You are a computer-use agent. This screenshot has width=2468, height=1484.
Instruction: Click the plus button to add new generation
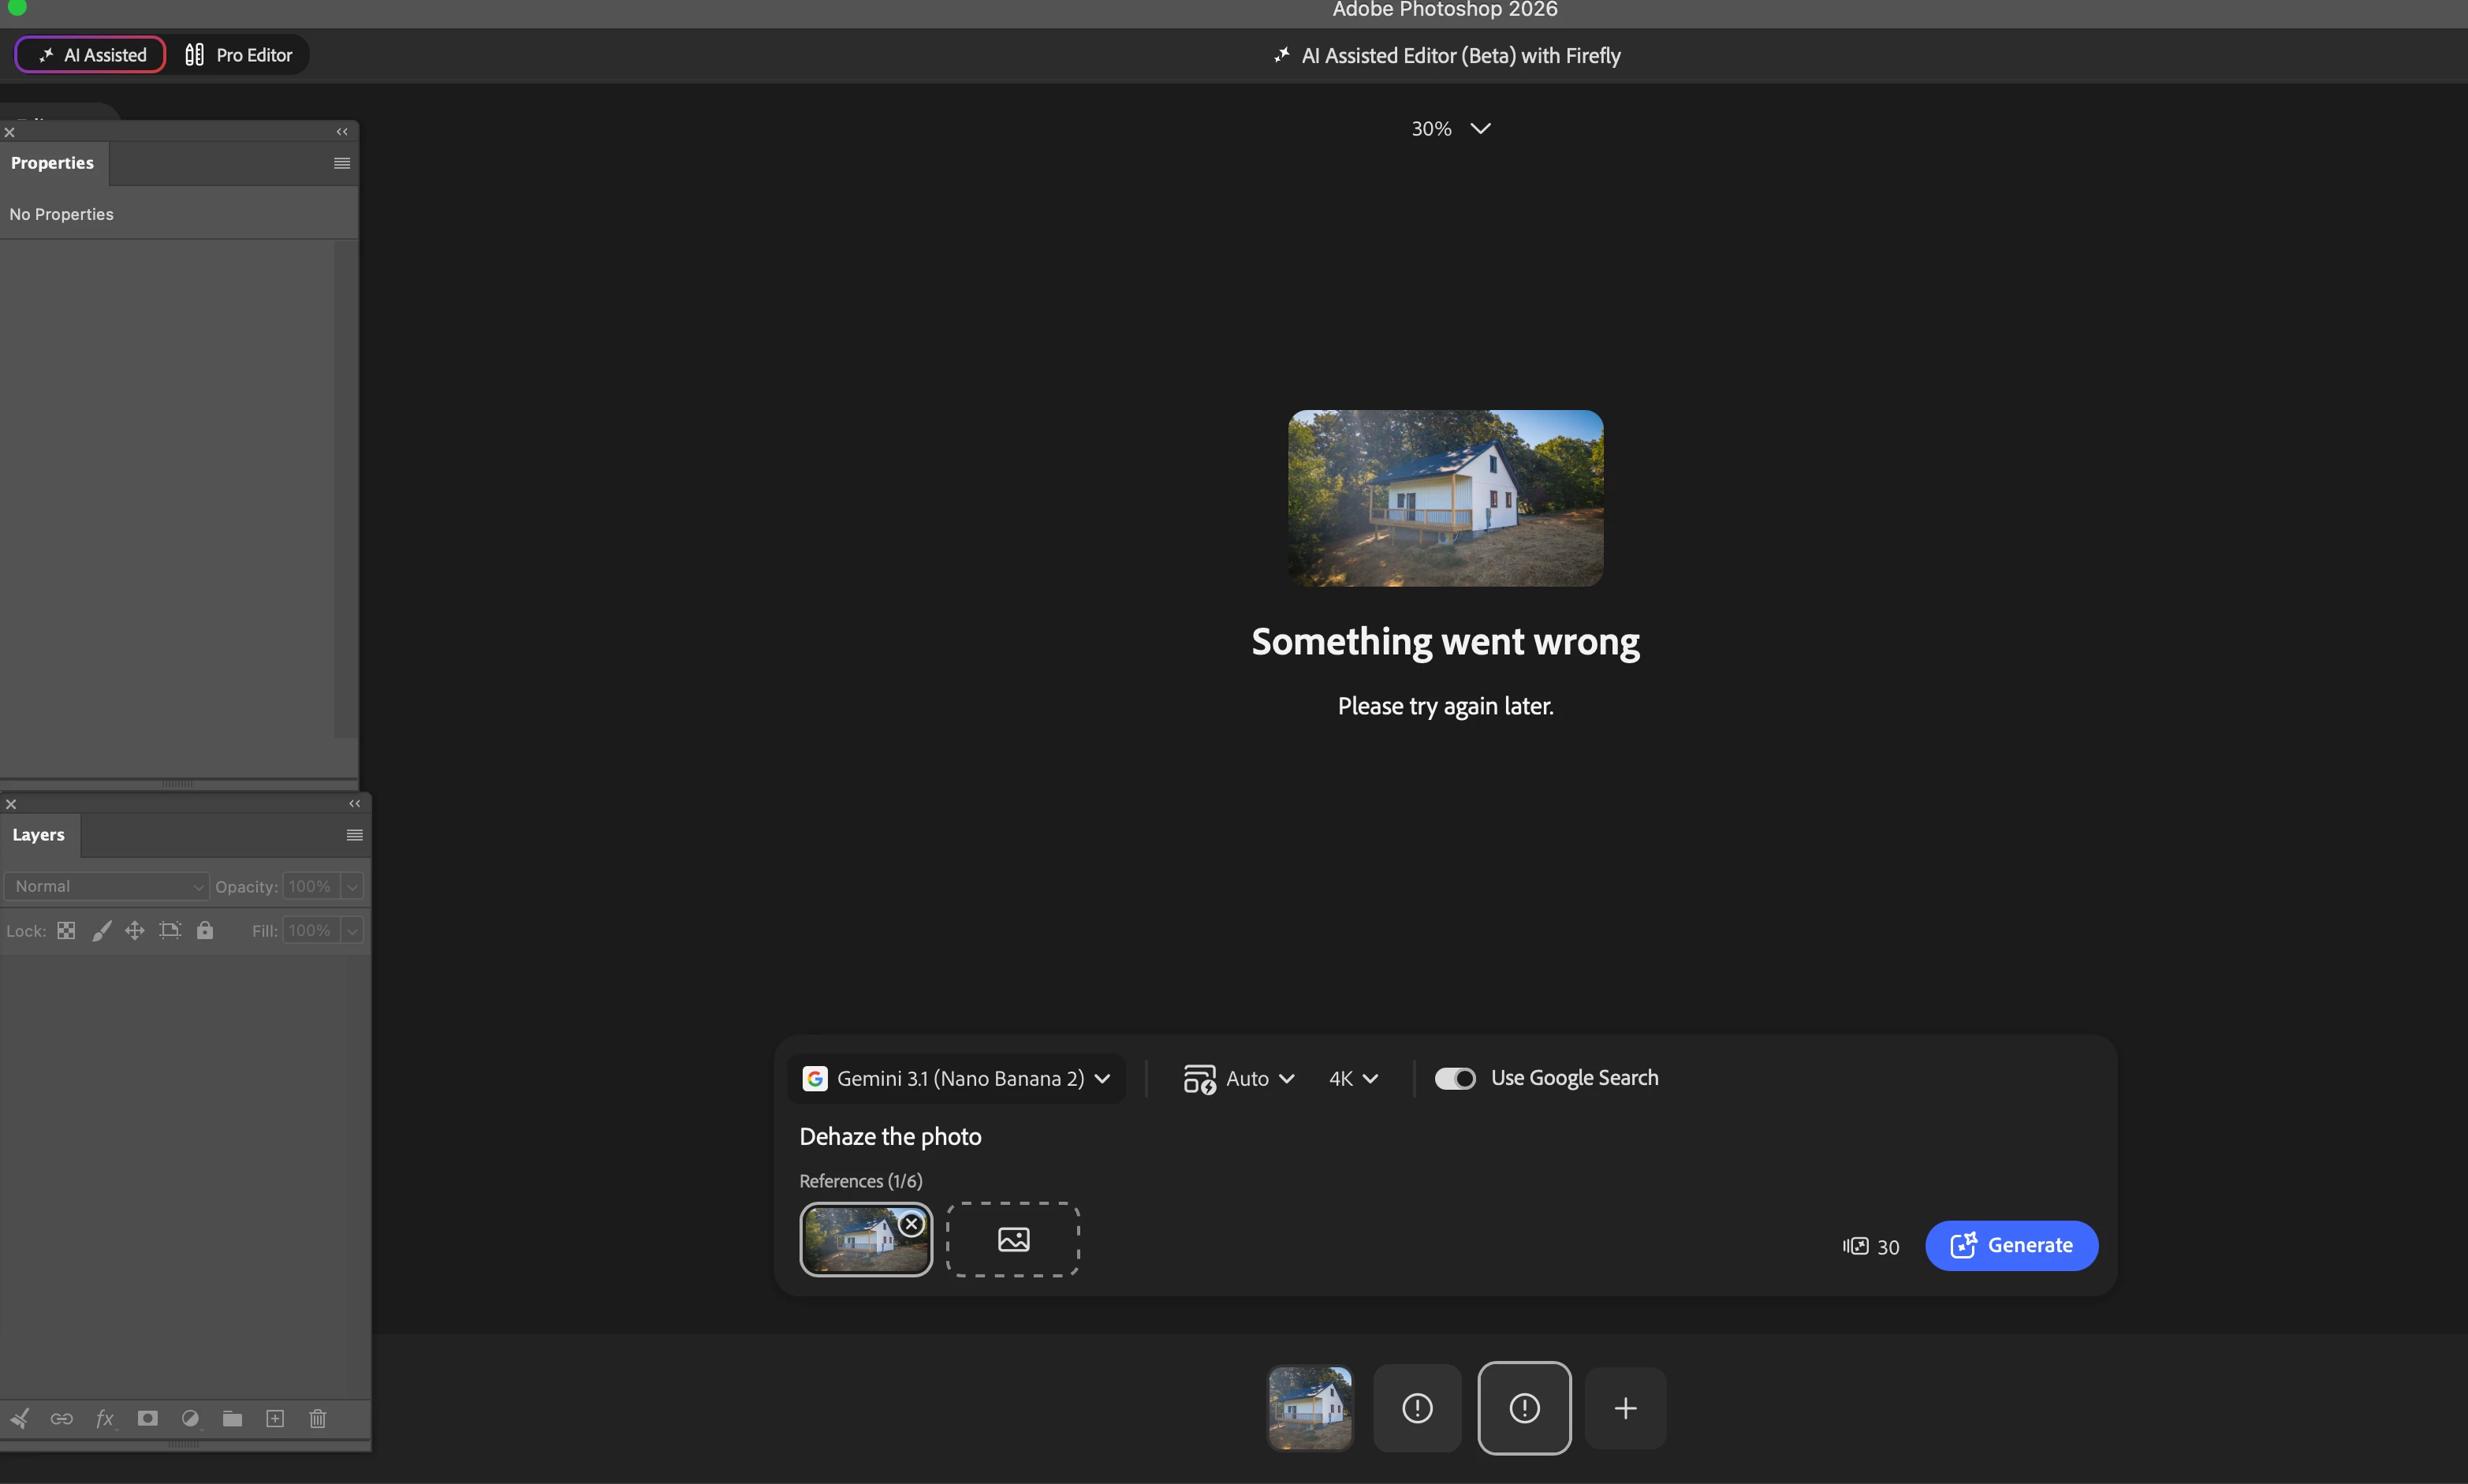[1625, 1408]
